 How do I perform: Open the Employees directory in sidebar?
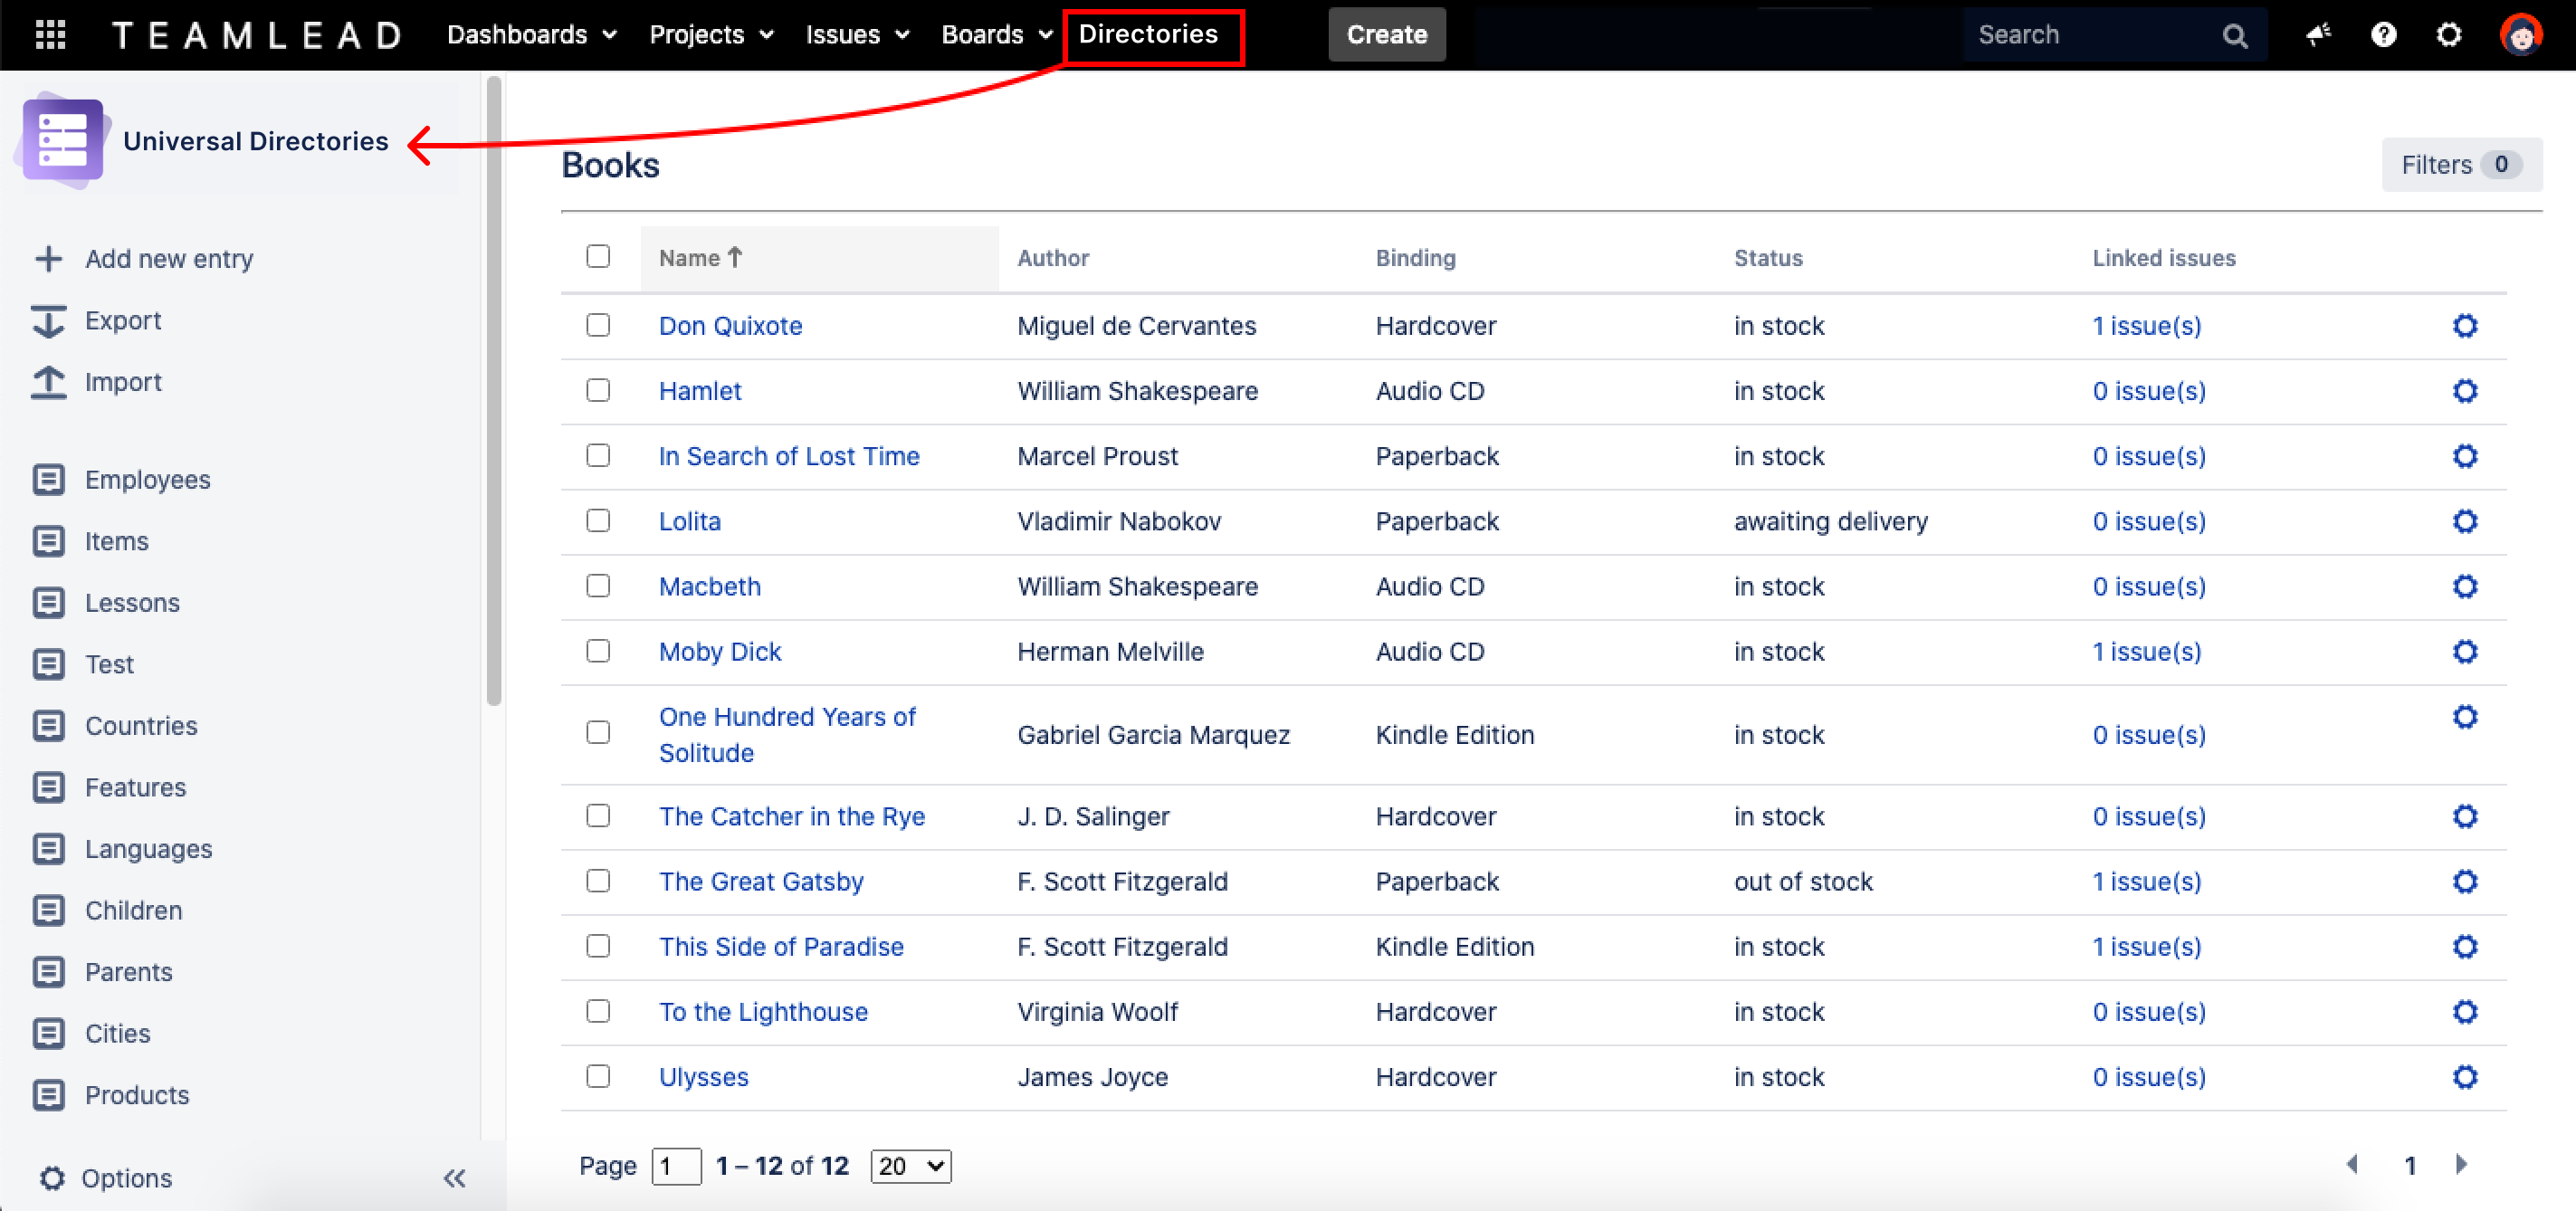click(147, 480)
